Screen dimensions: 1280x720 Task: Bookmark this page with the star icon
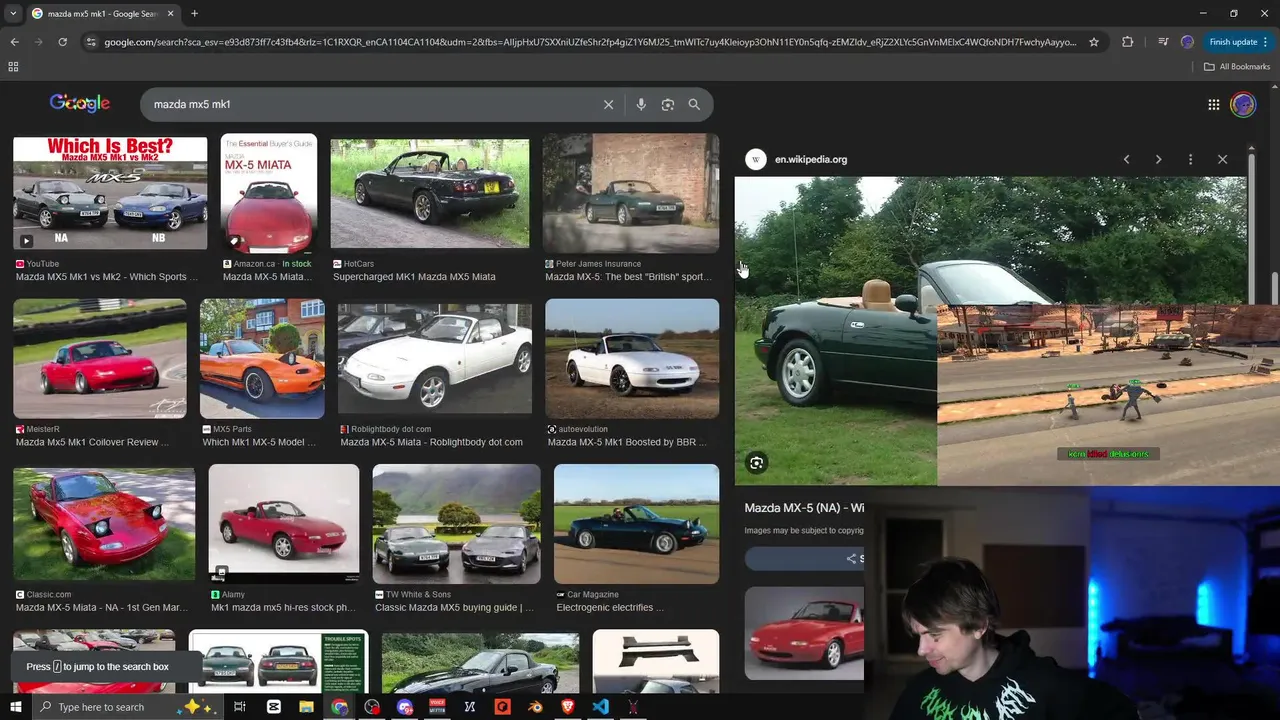[1094, 42]
